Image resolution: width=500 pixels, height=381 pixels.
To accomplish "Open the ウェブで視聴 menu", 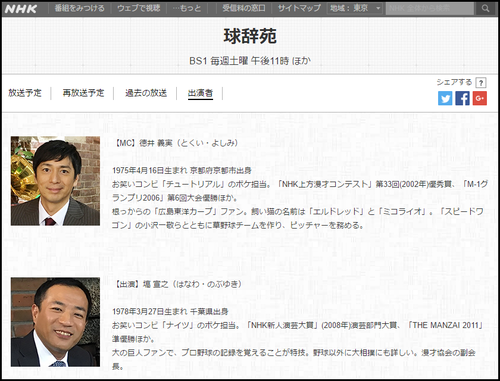I will pos(139,8).
